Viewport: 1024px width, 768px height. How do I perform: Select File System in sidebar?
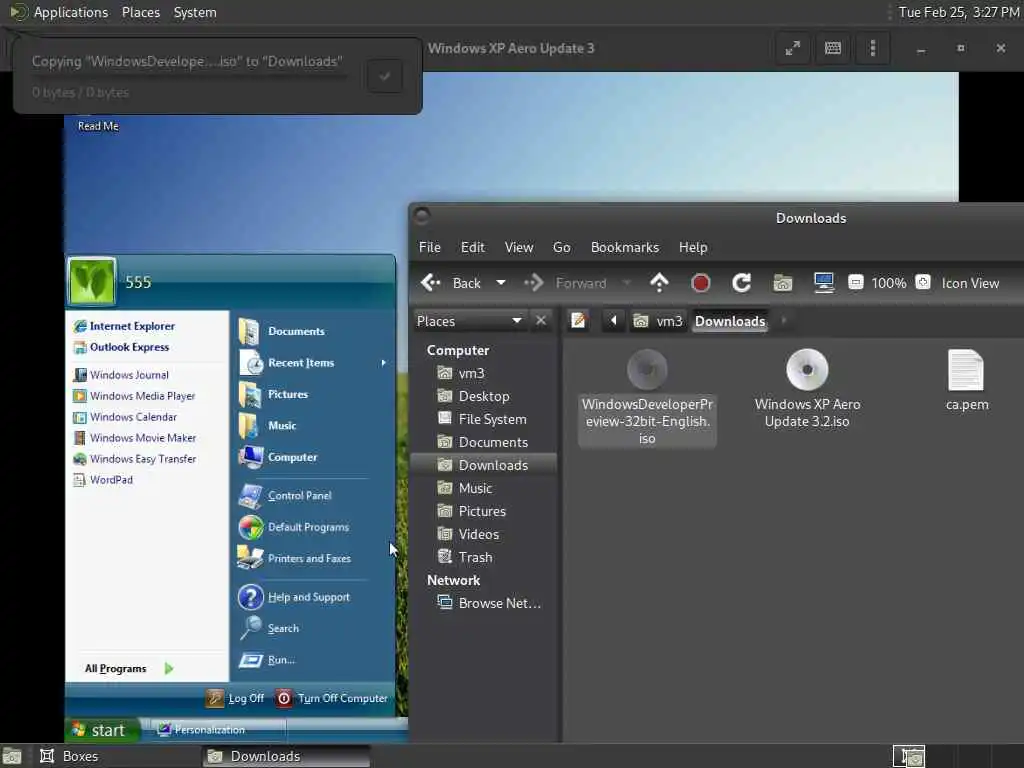pos(484,419)
